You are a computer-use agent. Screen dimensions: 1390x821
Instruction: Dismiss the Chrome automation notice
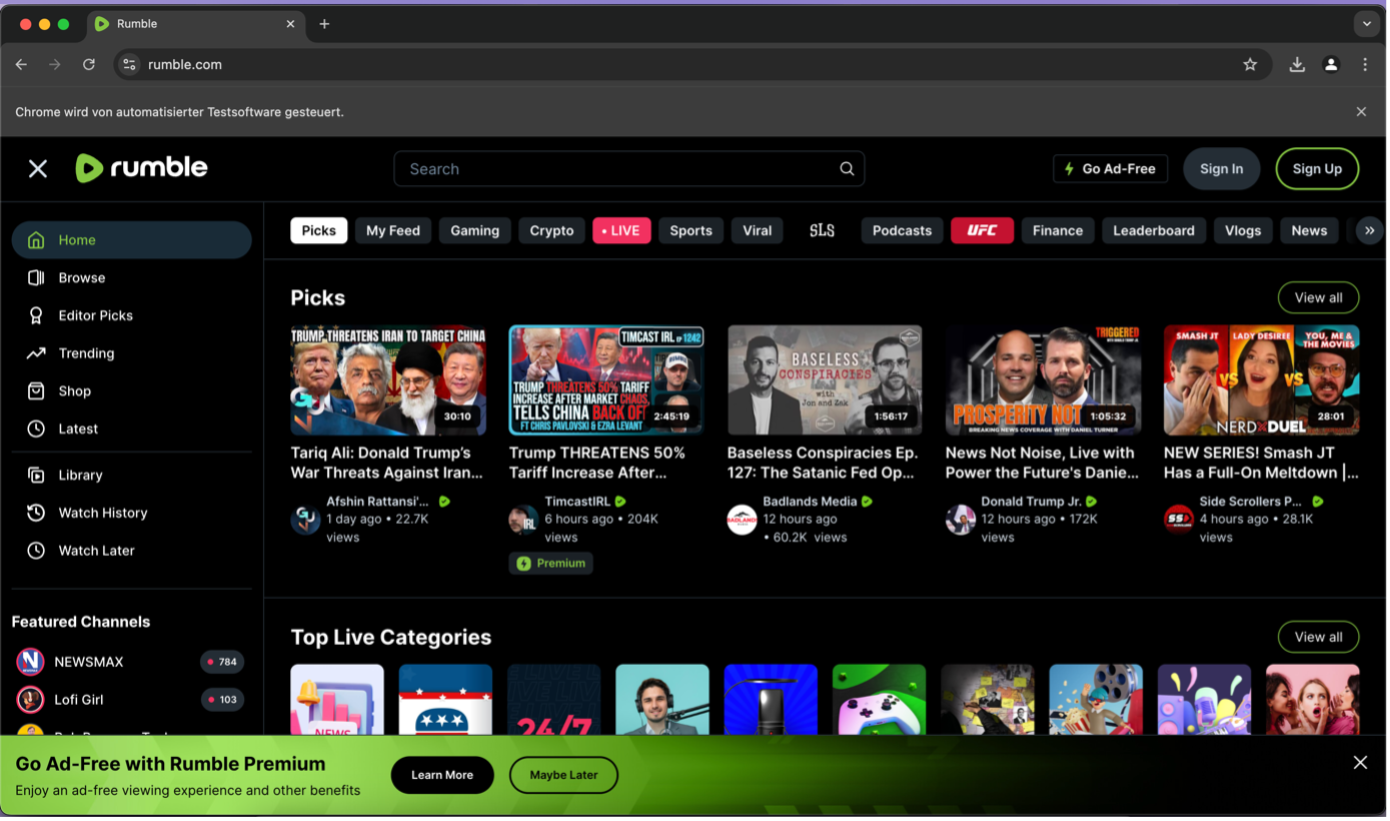(x=1361, y=112)
